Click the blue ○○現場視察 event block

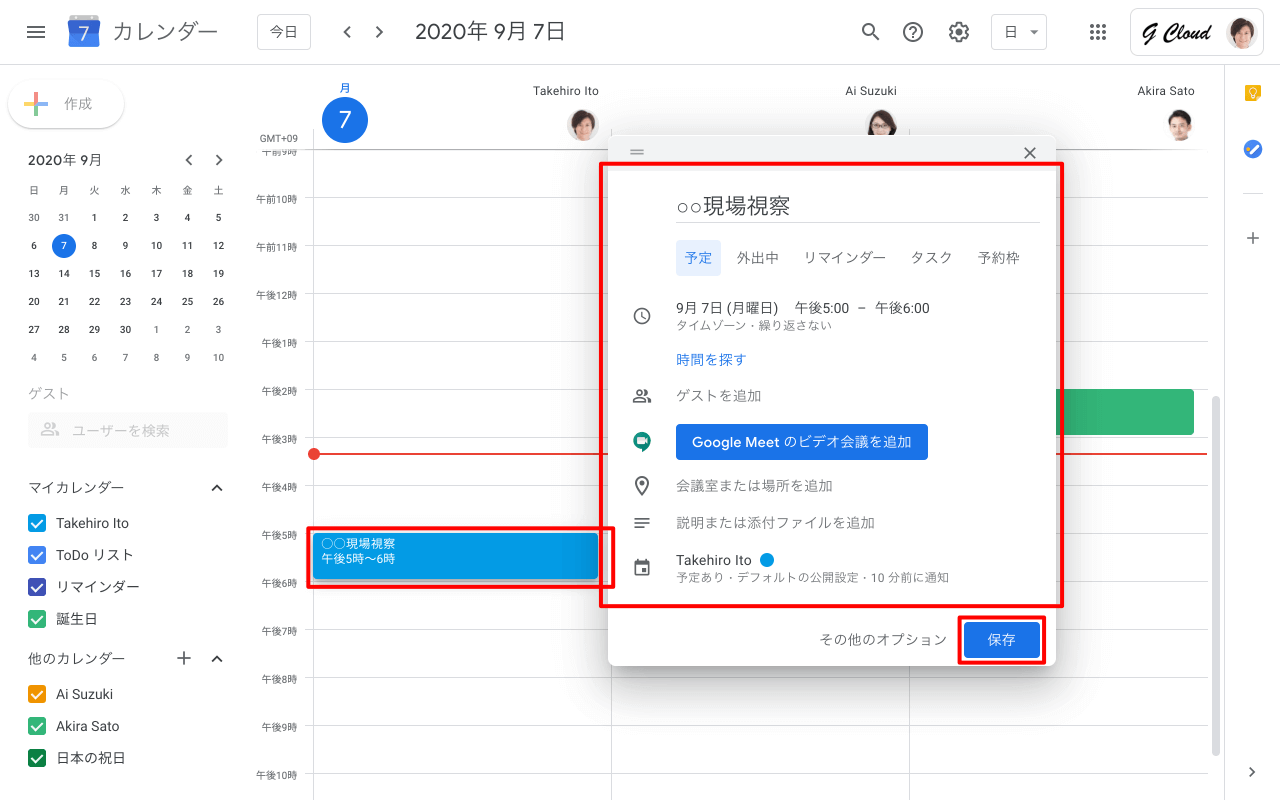[455, 556]
